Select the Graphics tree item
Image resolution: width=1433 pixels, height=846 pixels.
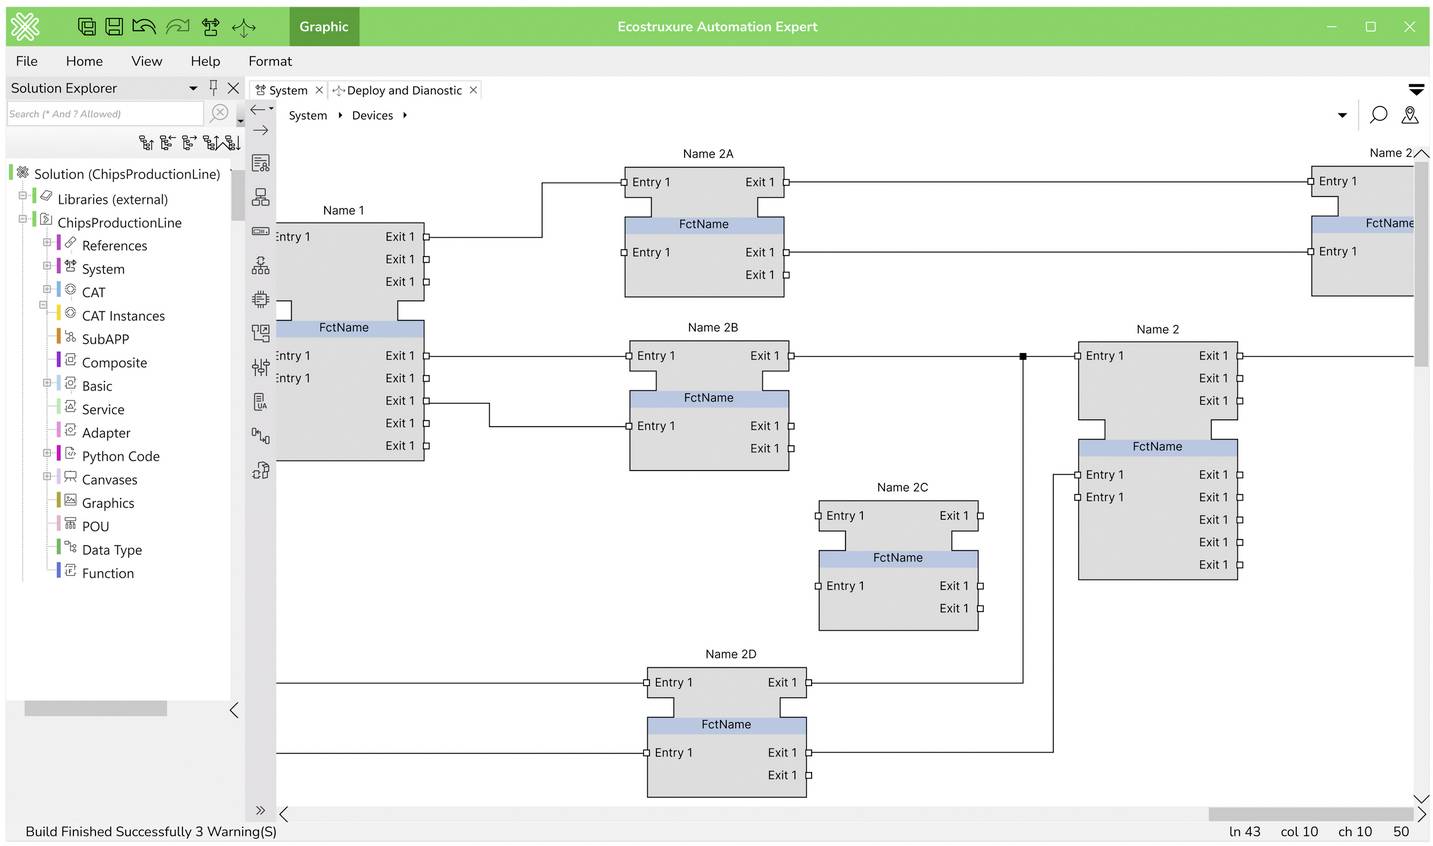[108, 503]
